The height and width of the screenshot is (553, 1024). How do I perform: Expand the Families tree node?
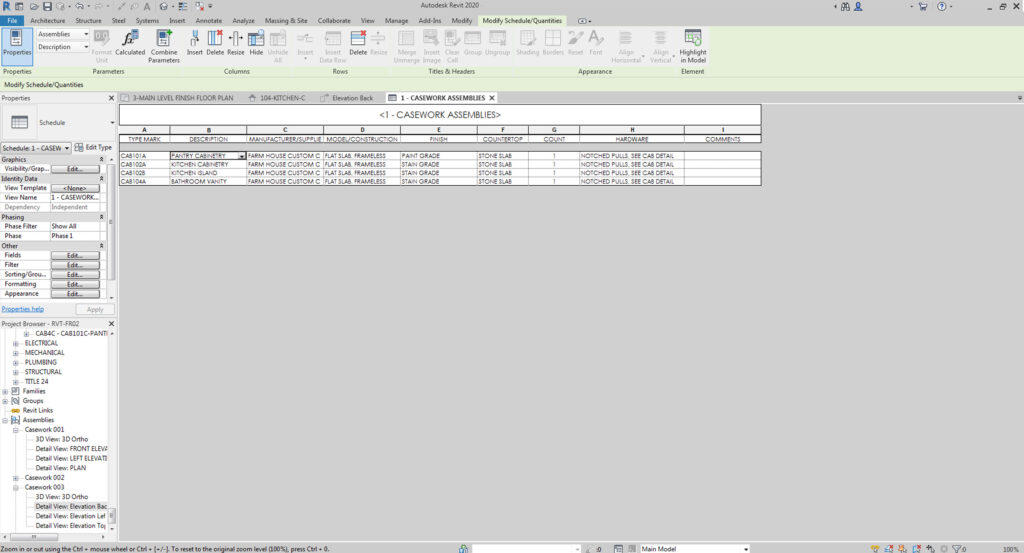pos(5,391)
